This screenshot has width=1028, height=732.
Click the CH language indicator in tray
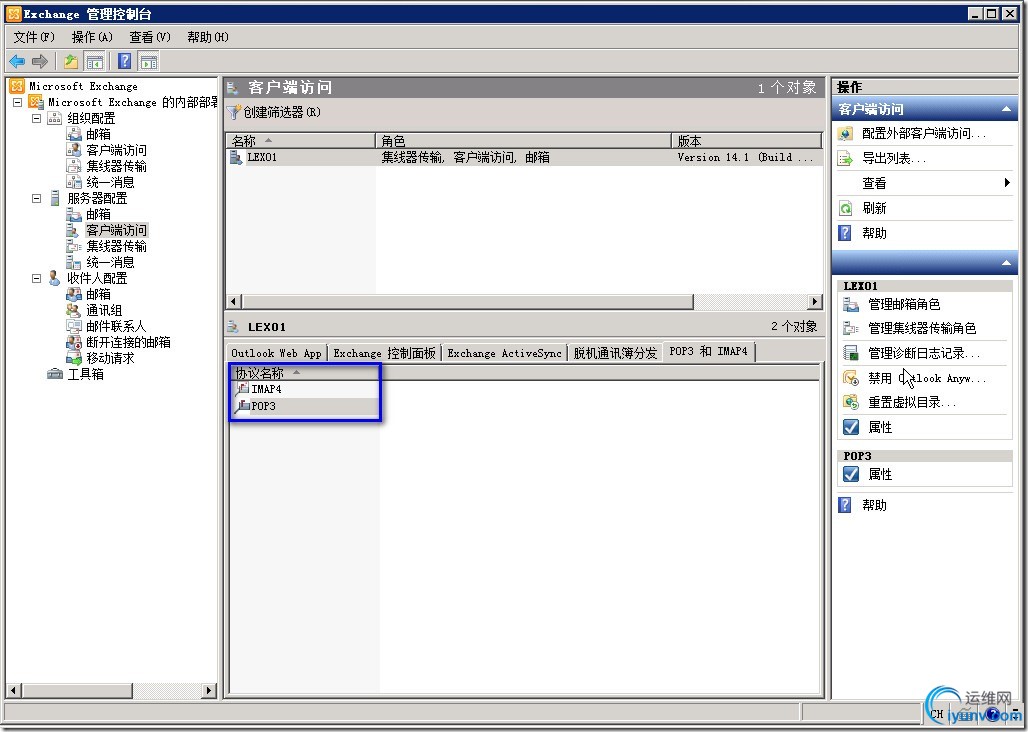937,714
